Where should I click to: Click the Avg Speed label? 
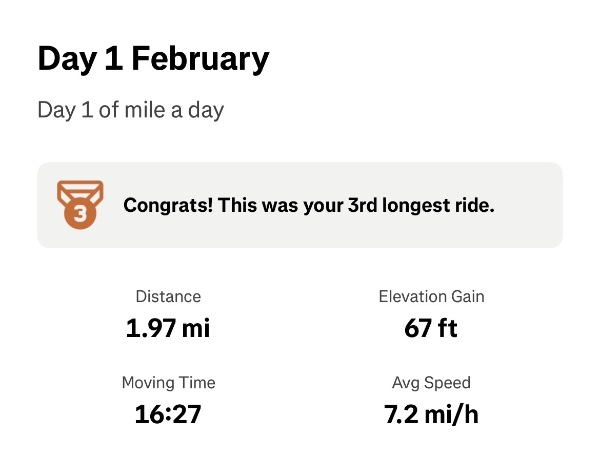pos(432,382)
